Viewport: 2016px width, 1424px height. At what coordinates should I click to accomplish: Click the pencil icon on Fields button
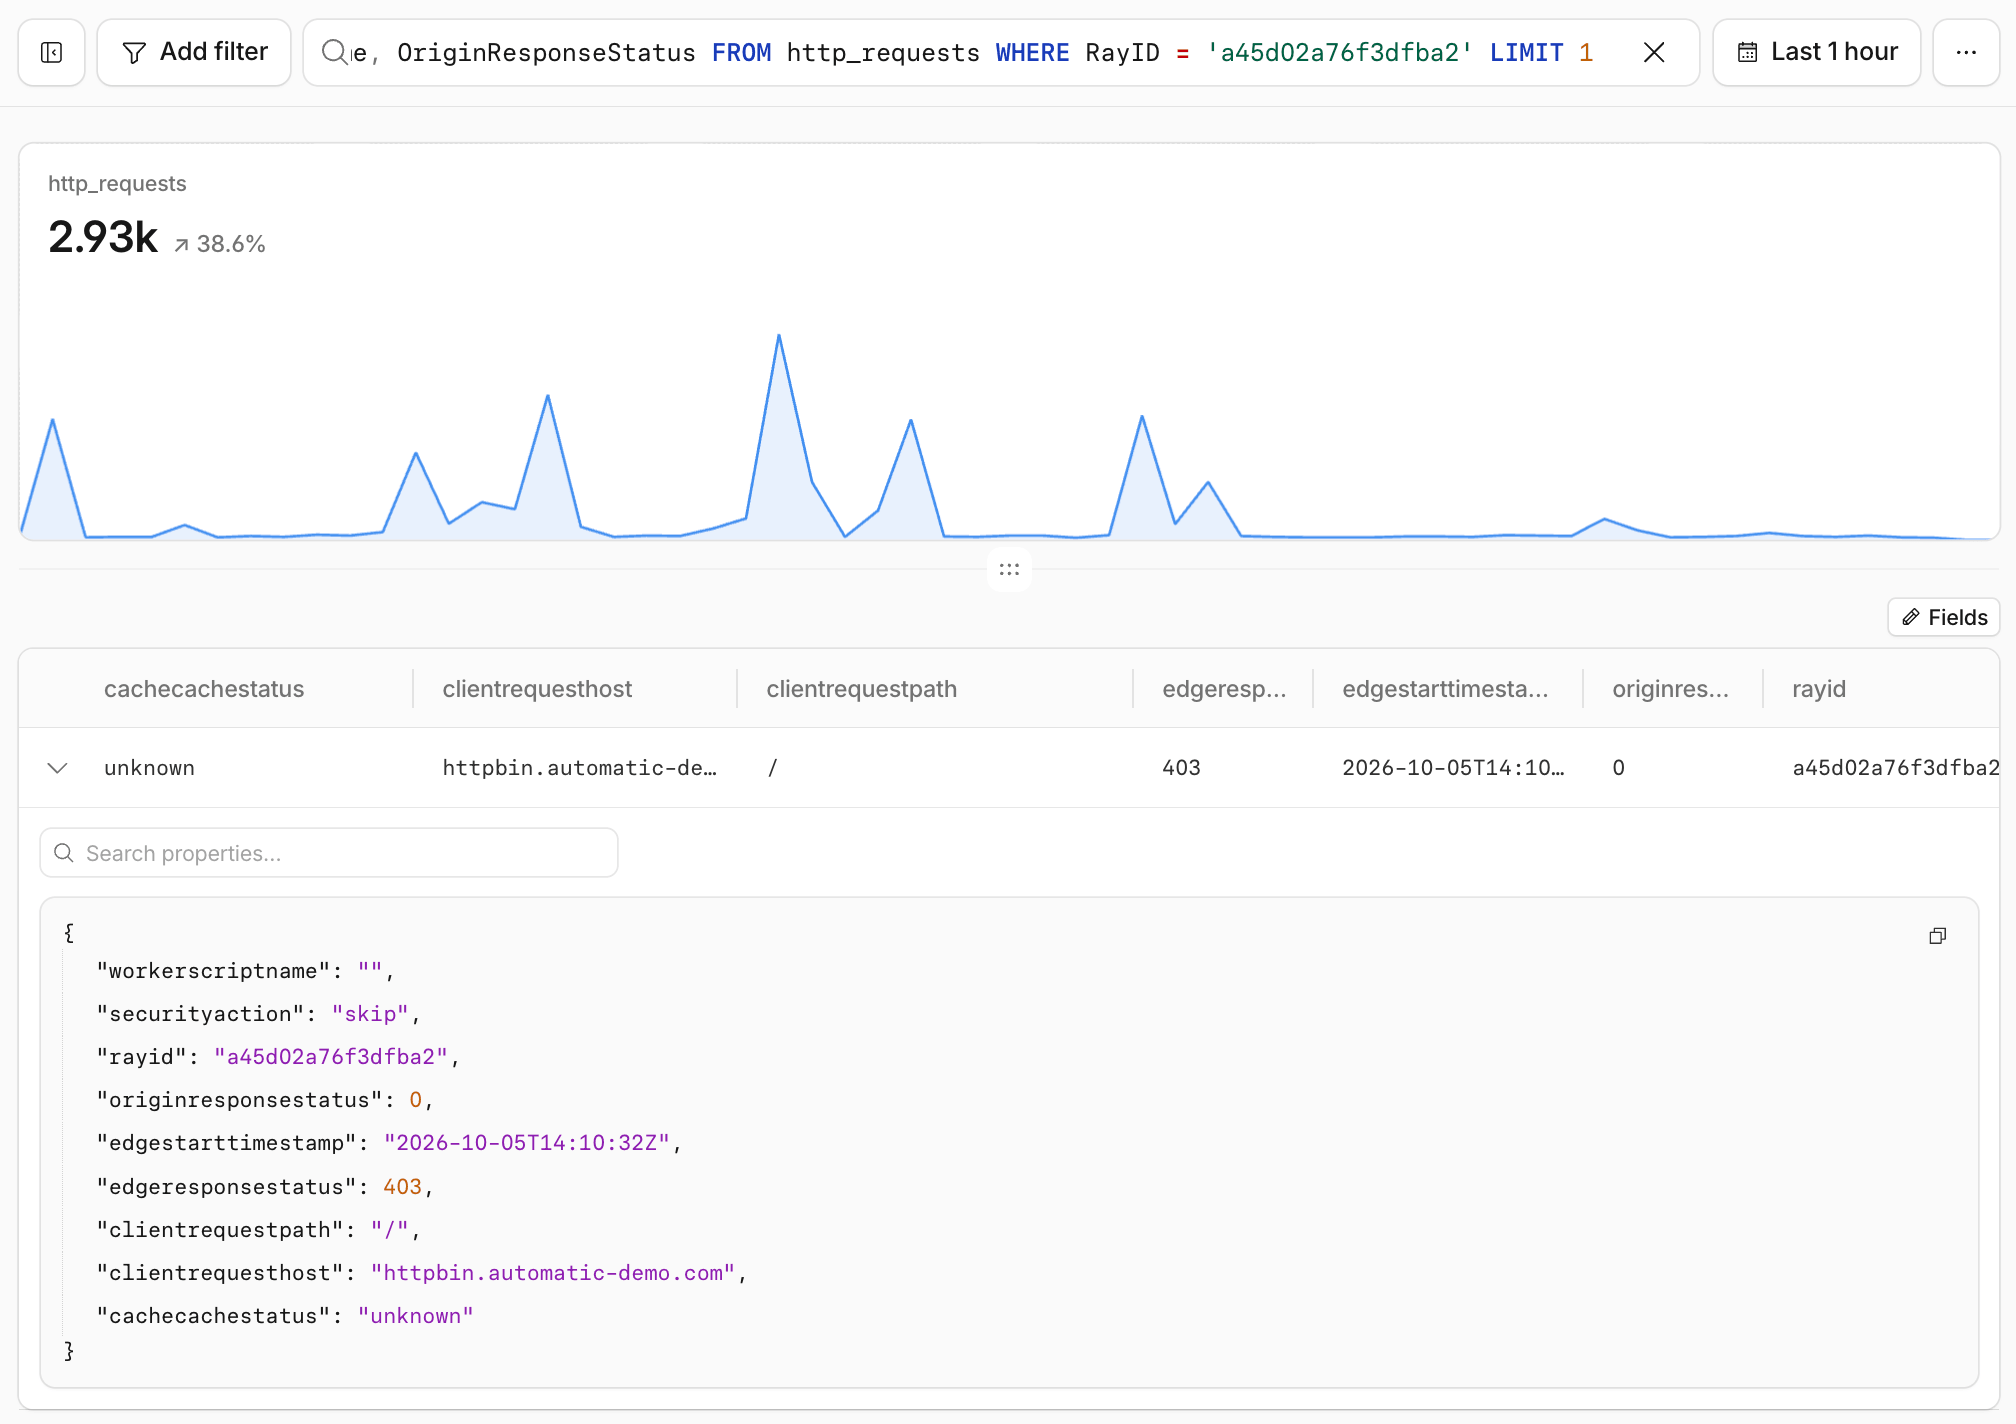pos(1911,617)
